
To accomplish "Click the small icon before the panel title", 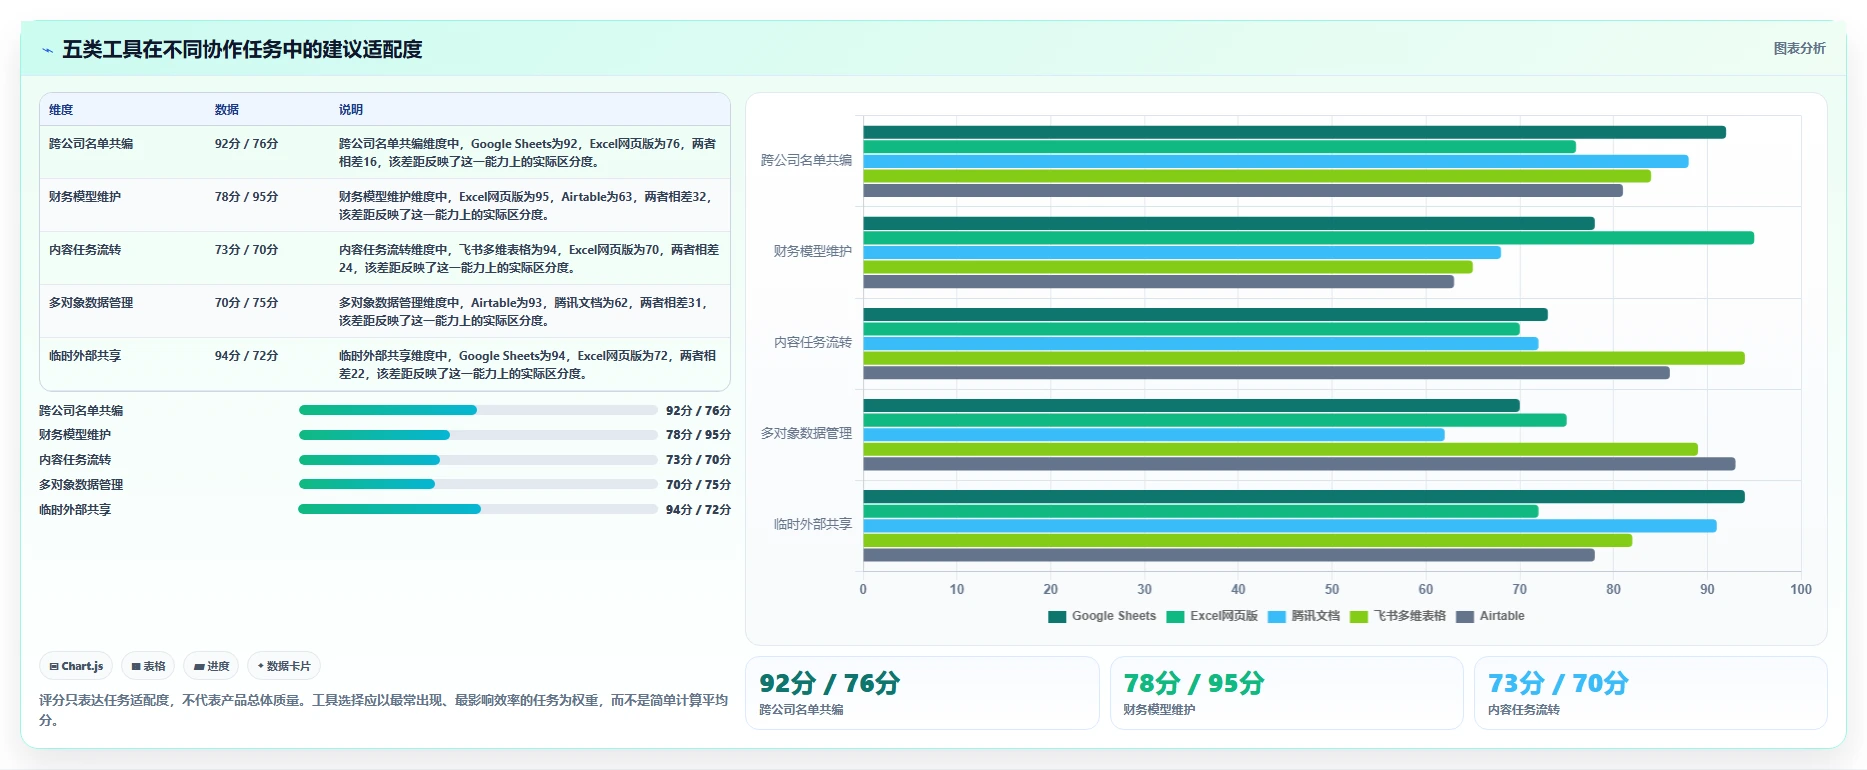I will coord(47,50).
